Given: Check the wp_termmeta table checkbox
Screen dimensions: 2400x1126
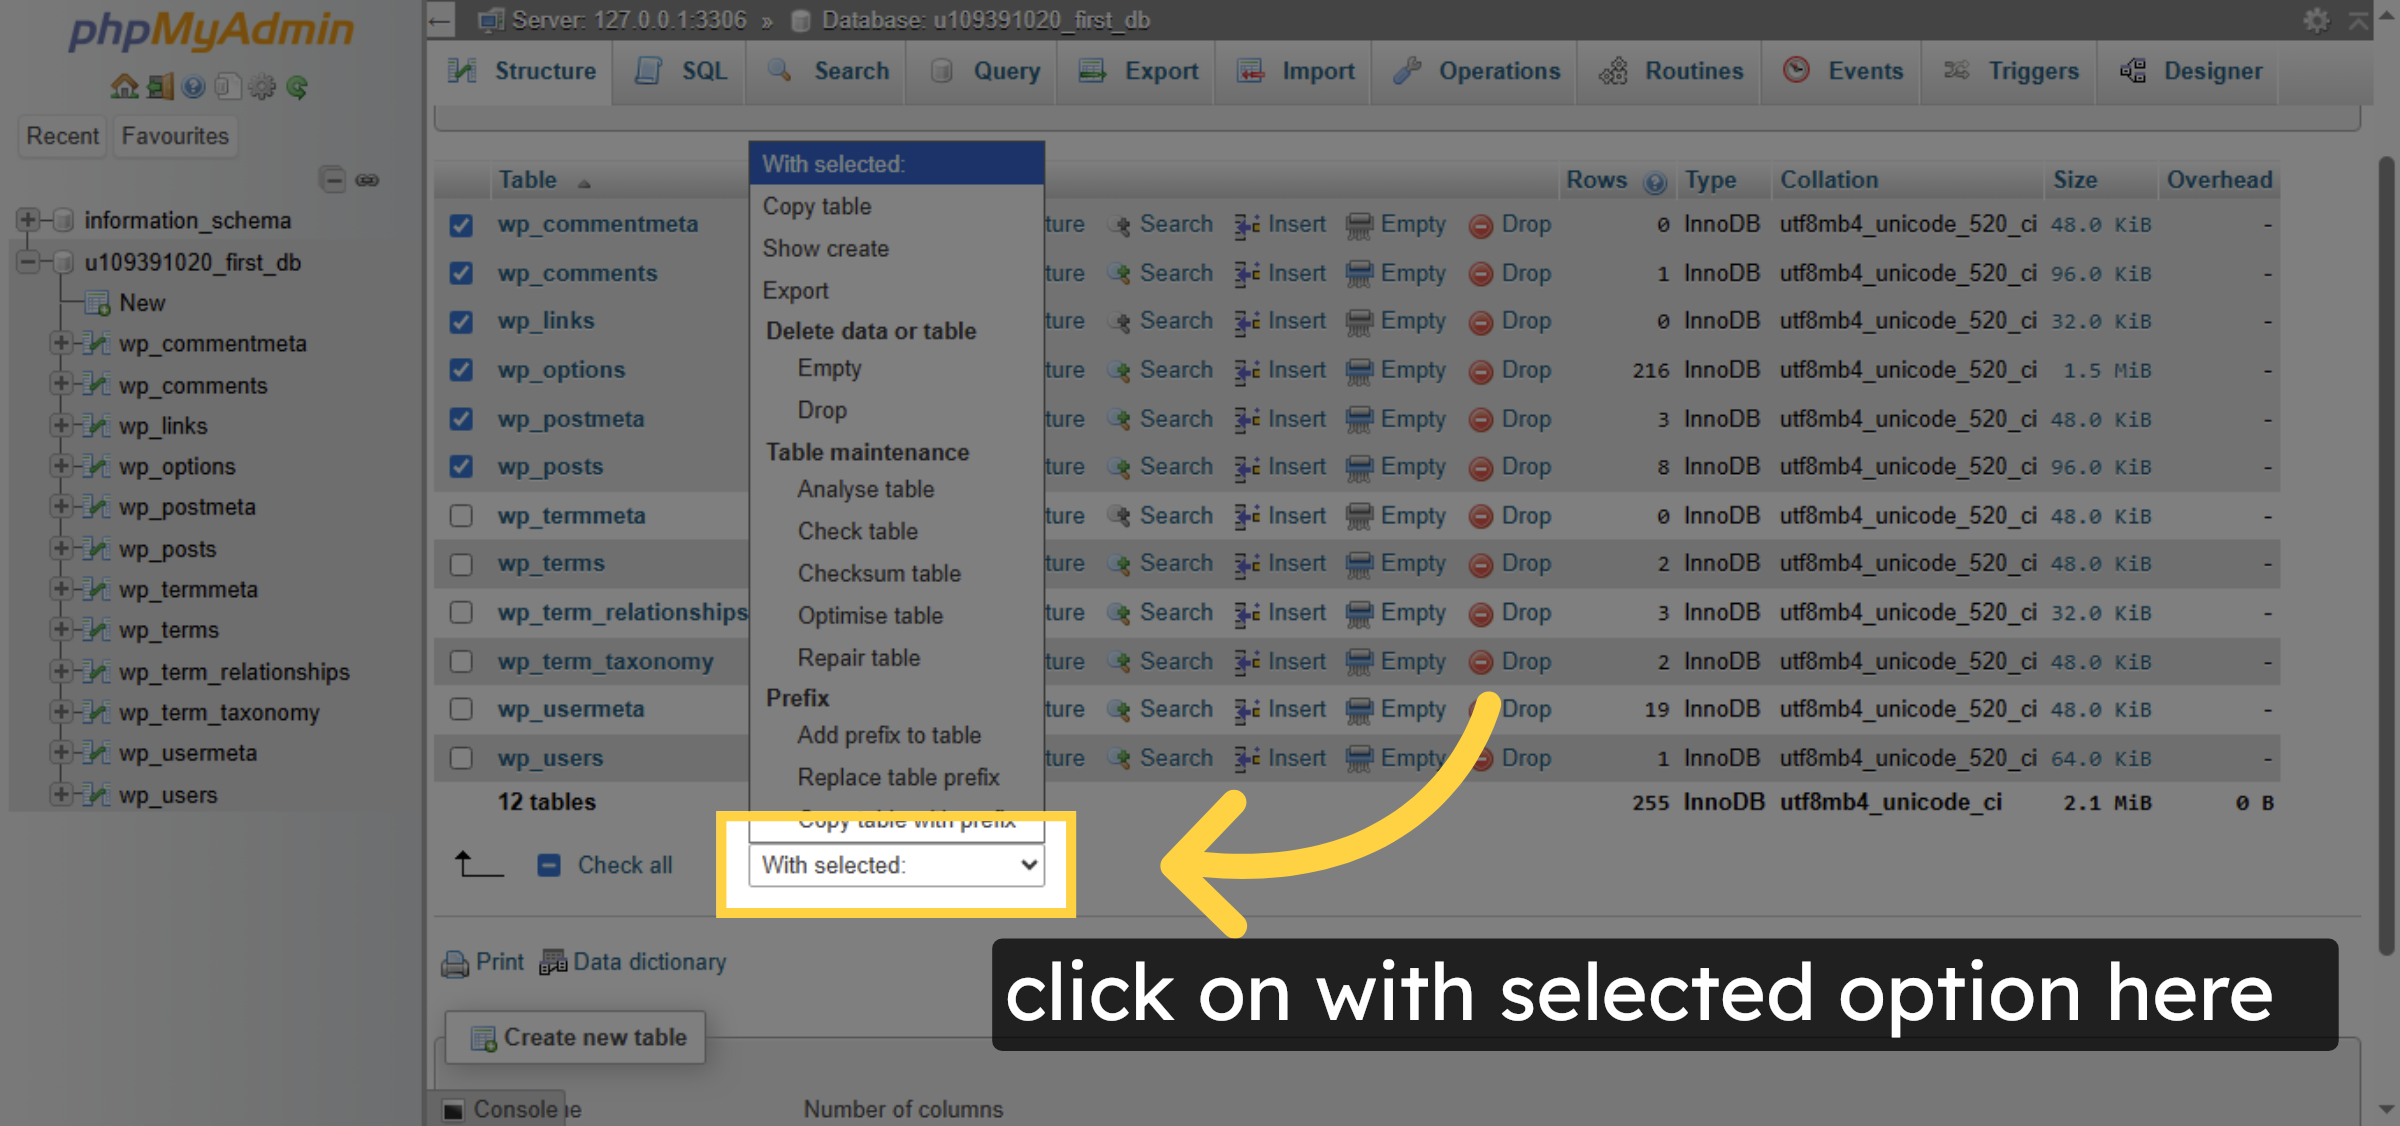Looking at the screenshot, I should 461,516.
